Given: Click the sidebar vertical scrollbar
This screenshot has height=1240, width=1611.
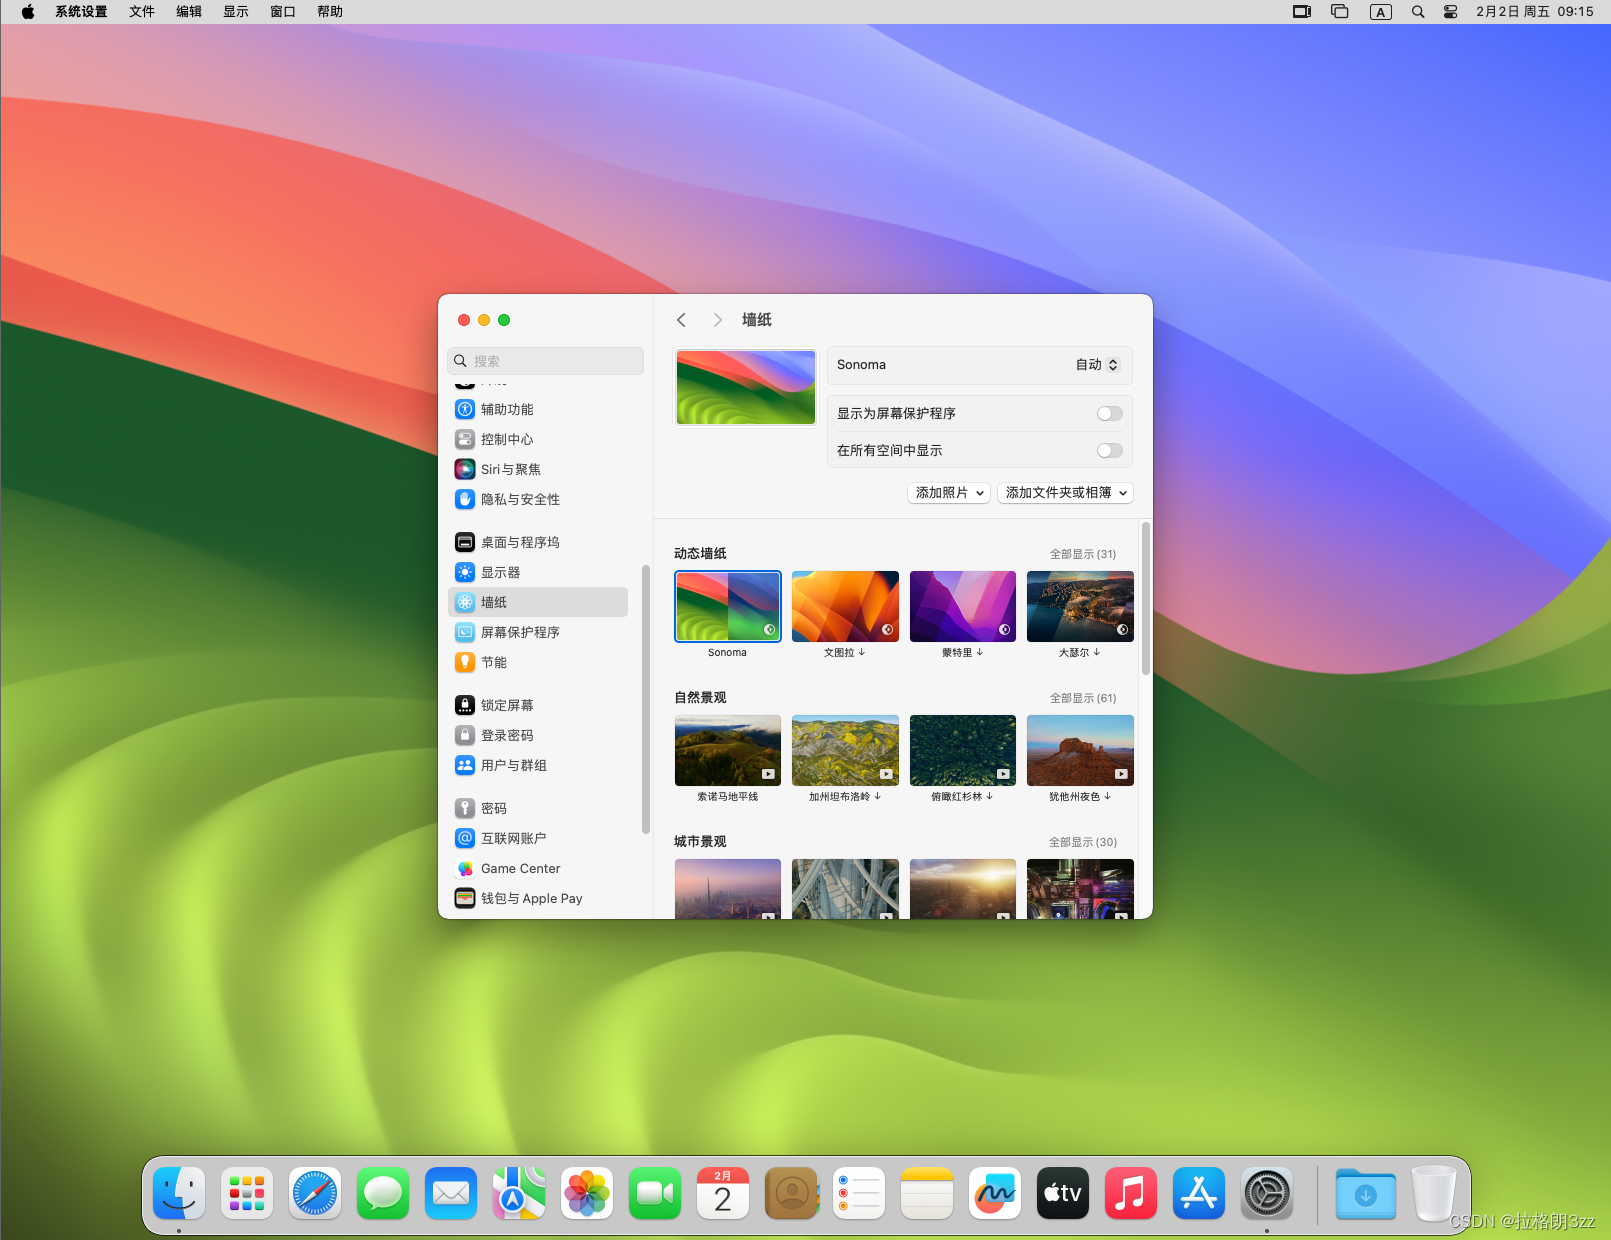Looking at the screenshot, I should coord(646,699).
